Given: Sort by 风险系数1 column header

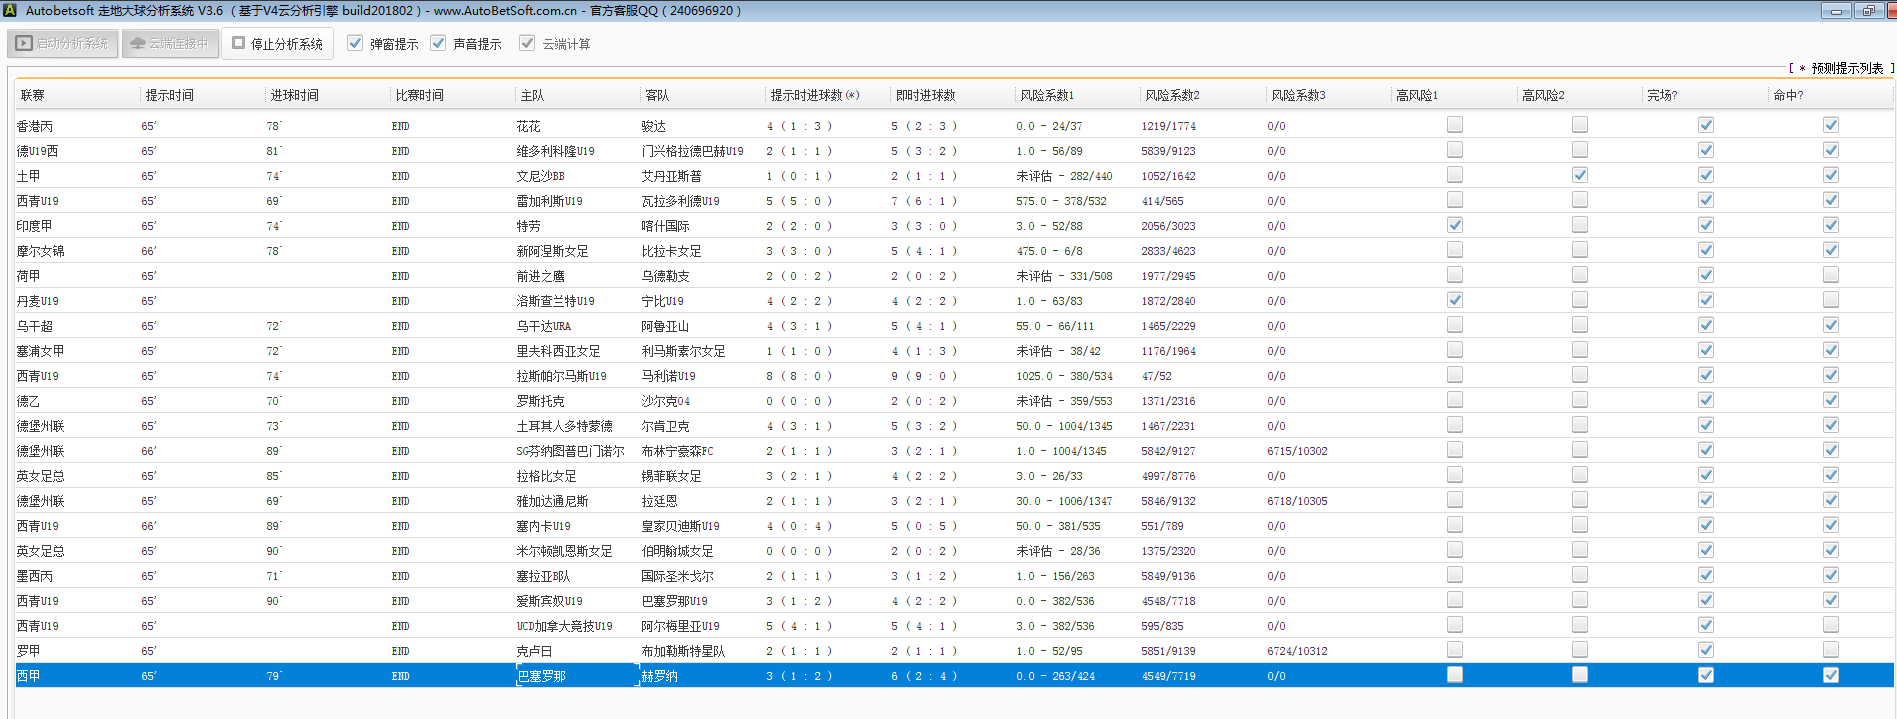Looking at the screenshot, I should tap(1047, 95).
